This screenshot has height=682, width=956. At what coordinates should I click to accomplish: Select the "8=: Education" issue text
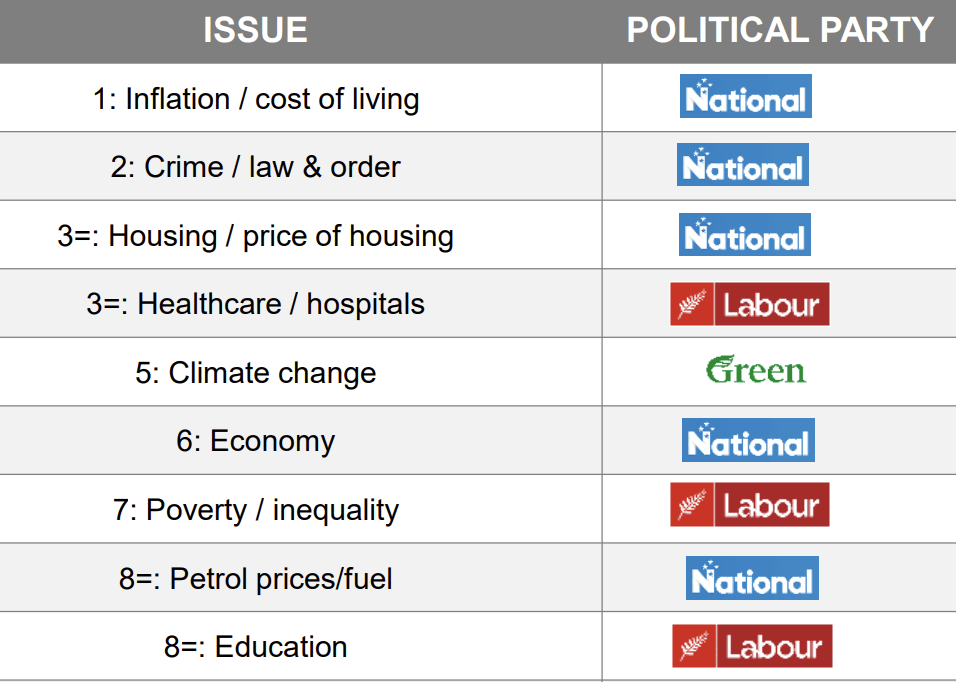click(256, 647)
